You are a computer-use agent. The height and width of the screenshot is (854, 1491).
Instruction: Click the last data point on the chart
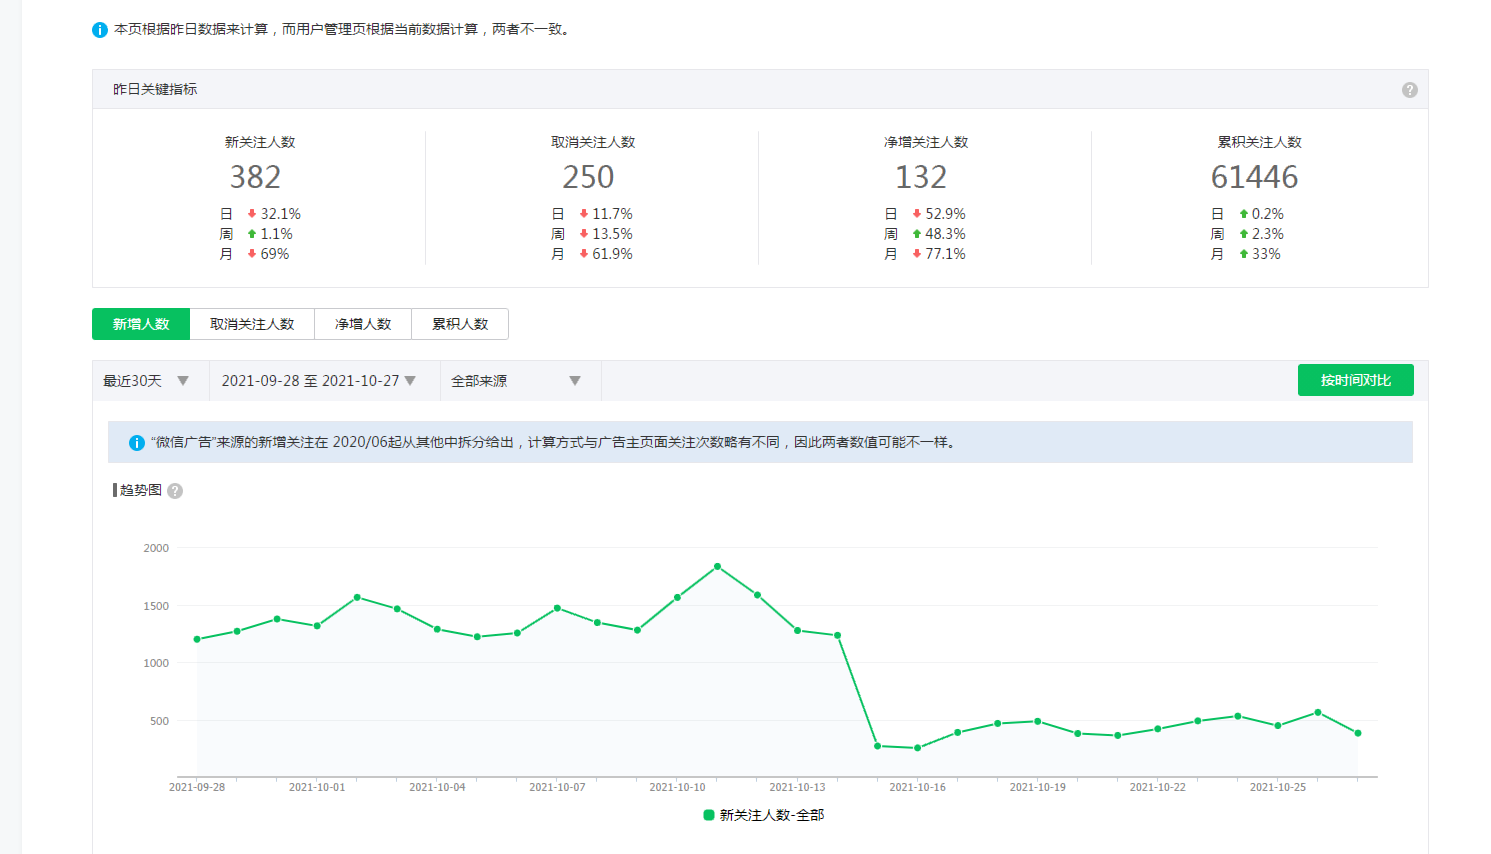click(1358, 733)
